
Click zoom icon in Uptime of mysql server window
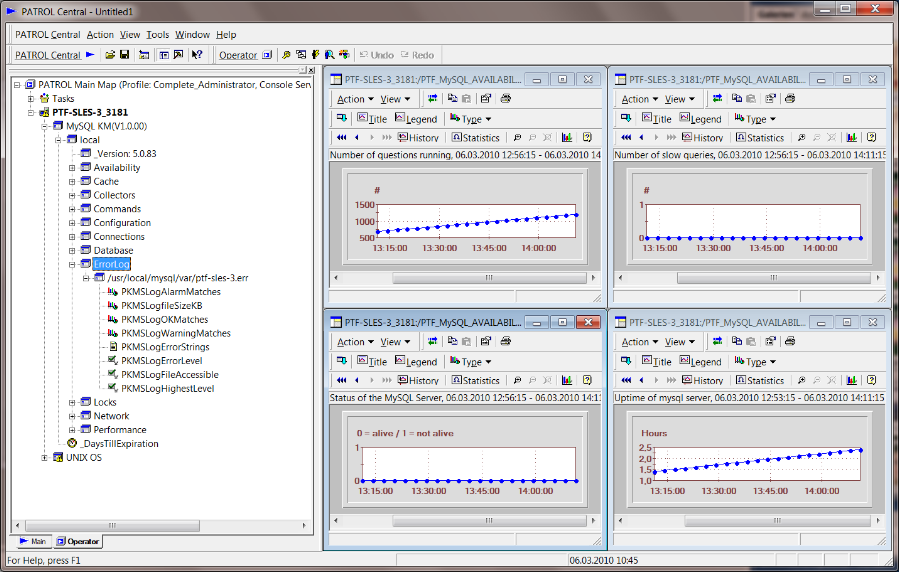[801, 380]
